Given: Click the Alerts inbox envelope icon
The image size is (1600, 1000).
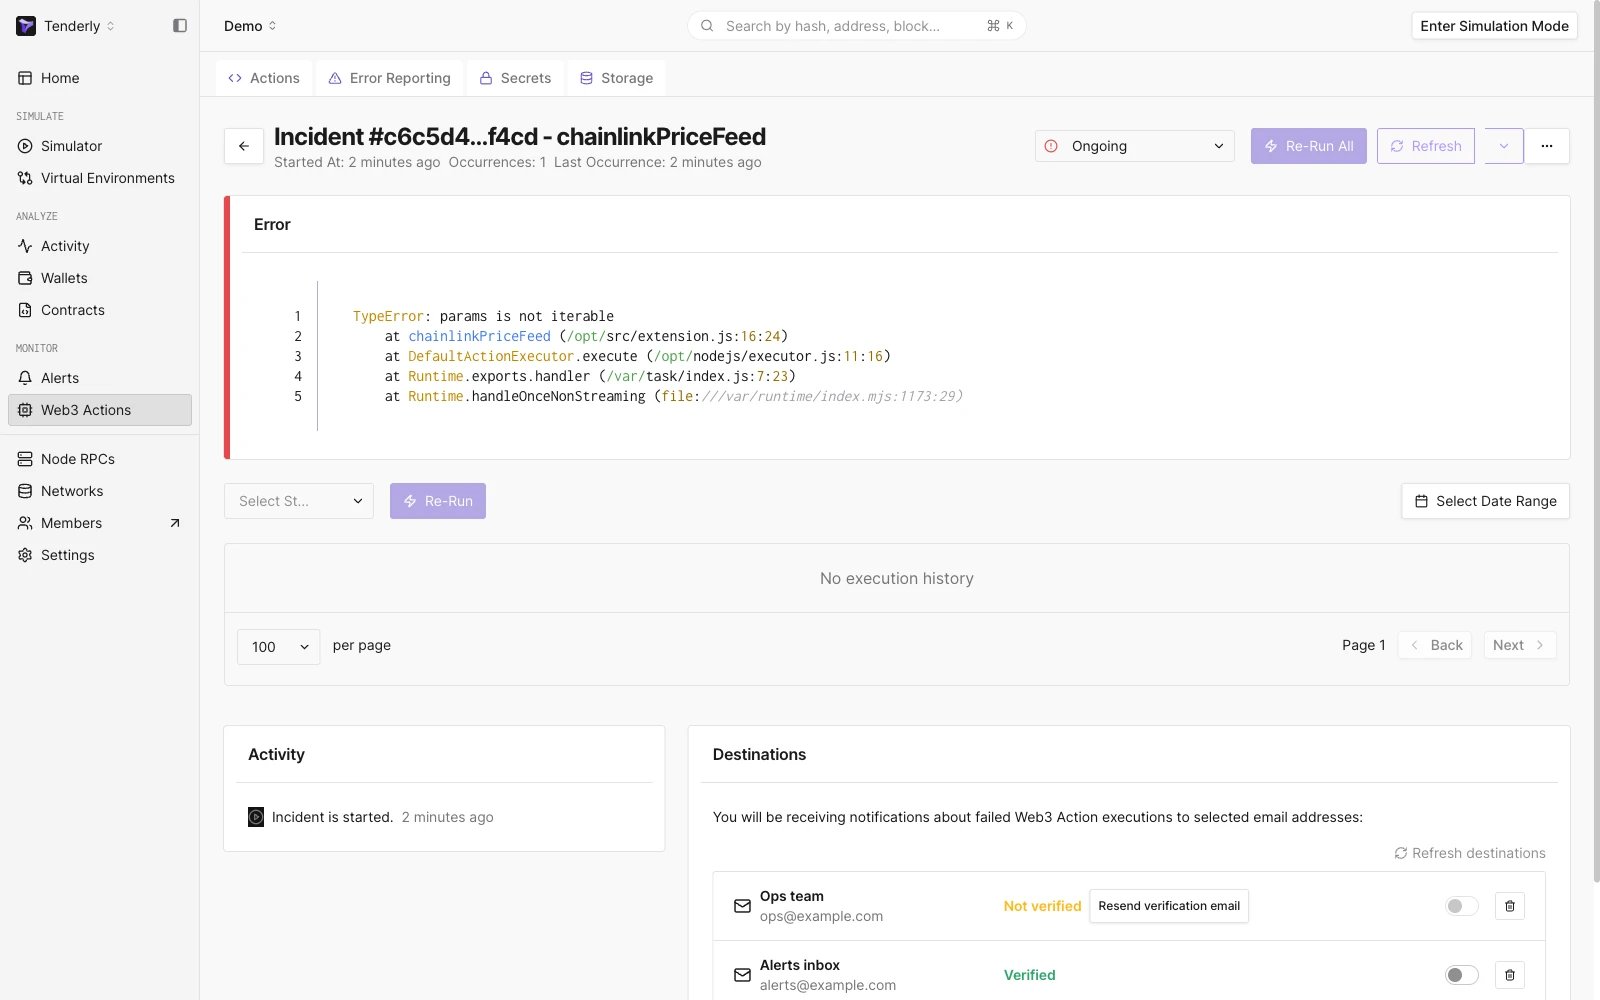Looking at the screenshot, I should [x=742, y=975].
